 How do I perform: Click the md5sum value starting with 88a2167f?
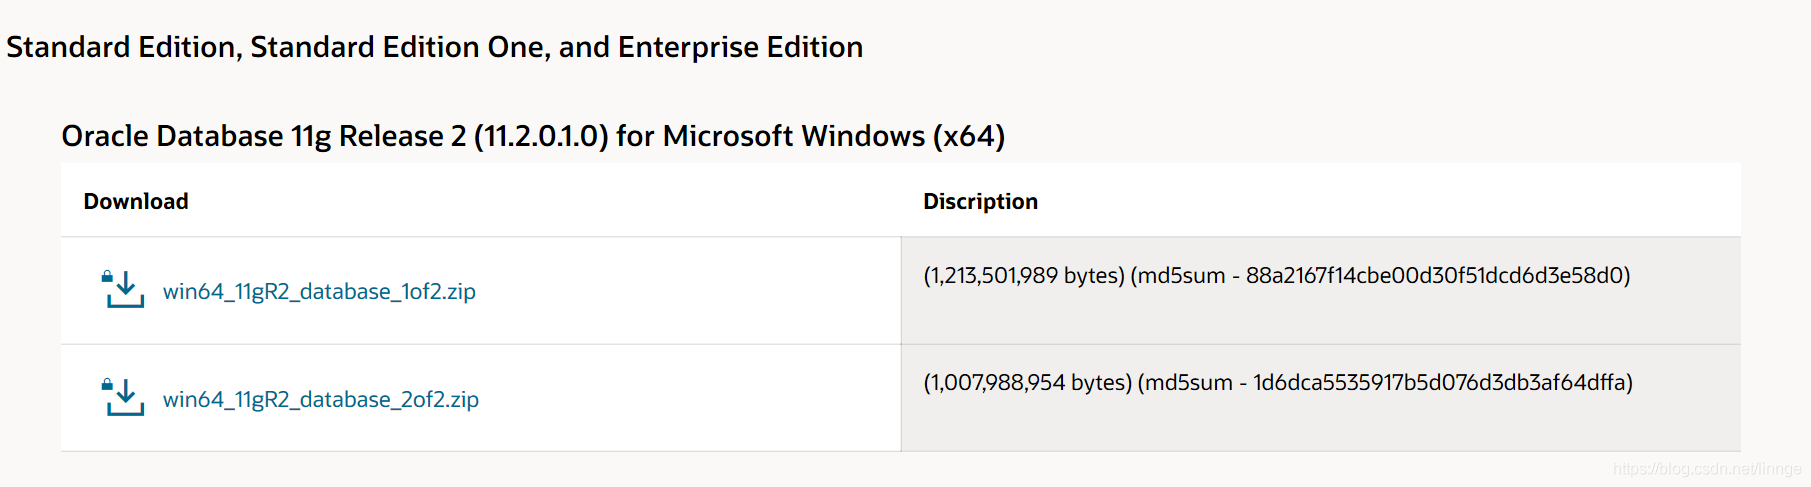click(1435, 275)
